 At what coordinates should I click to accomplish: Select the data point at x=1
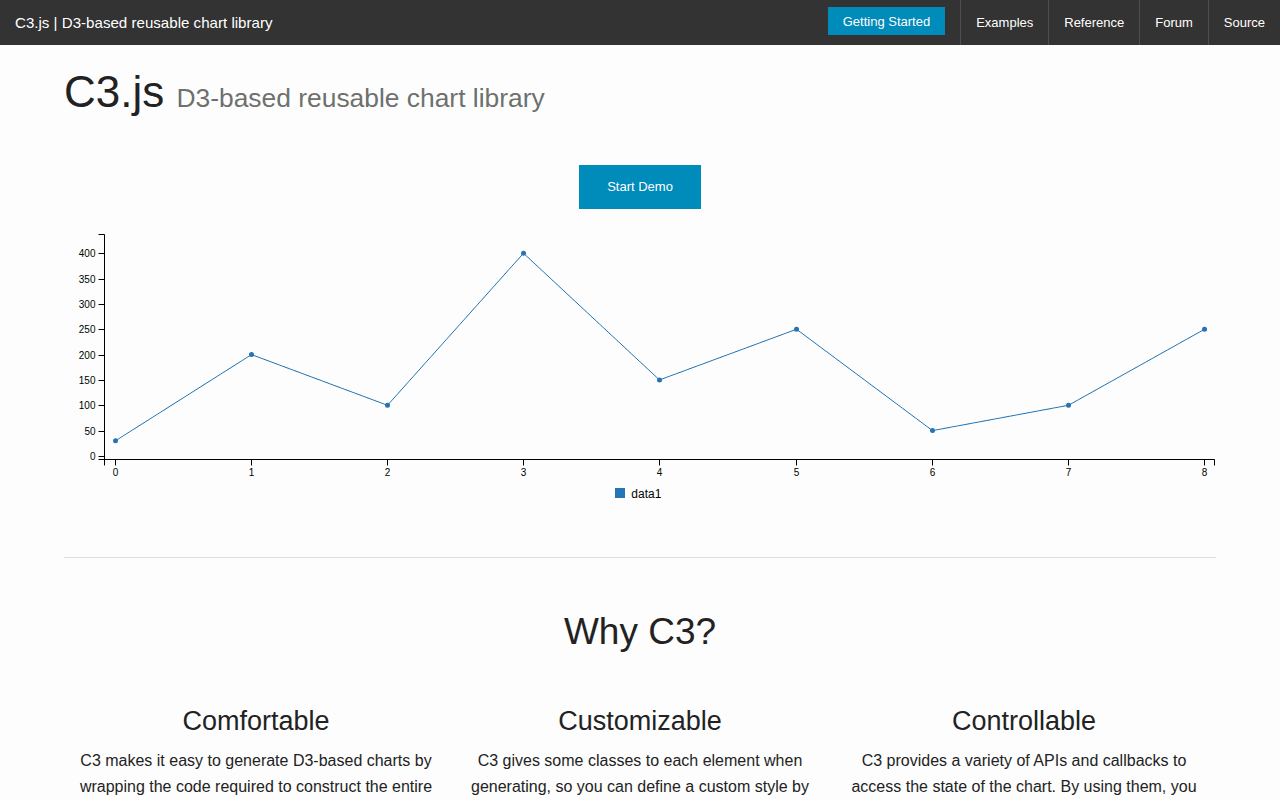pos(251,354)
